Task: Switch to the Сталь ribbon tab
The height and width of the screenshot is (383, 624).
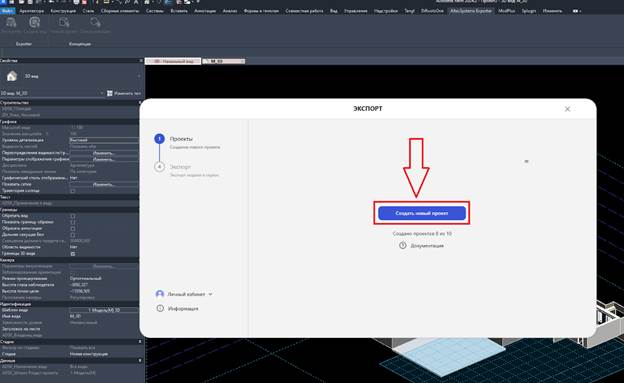Action: tap(88, 11)
